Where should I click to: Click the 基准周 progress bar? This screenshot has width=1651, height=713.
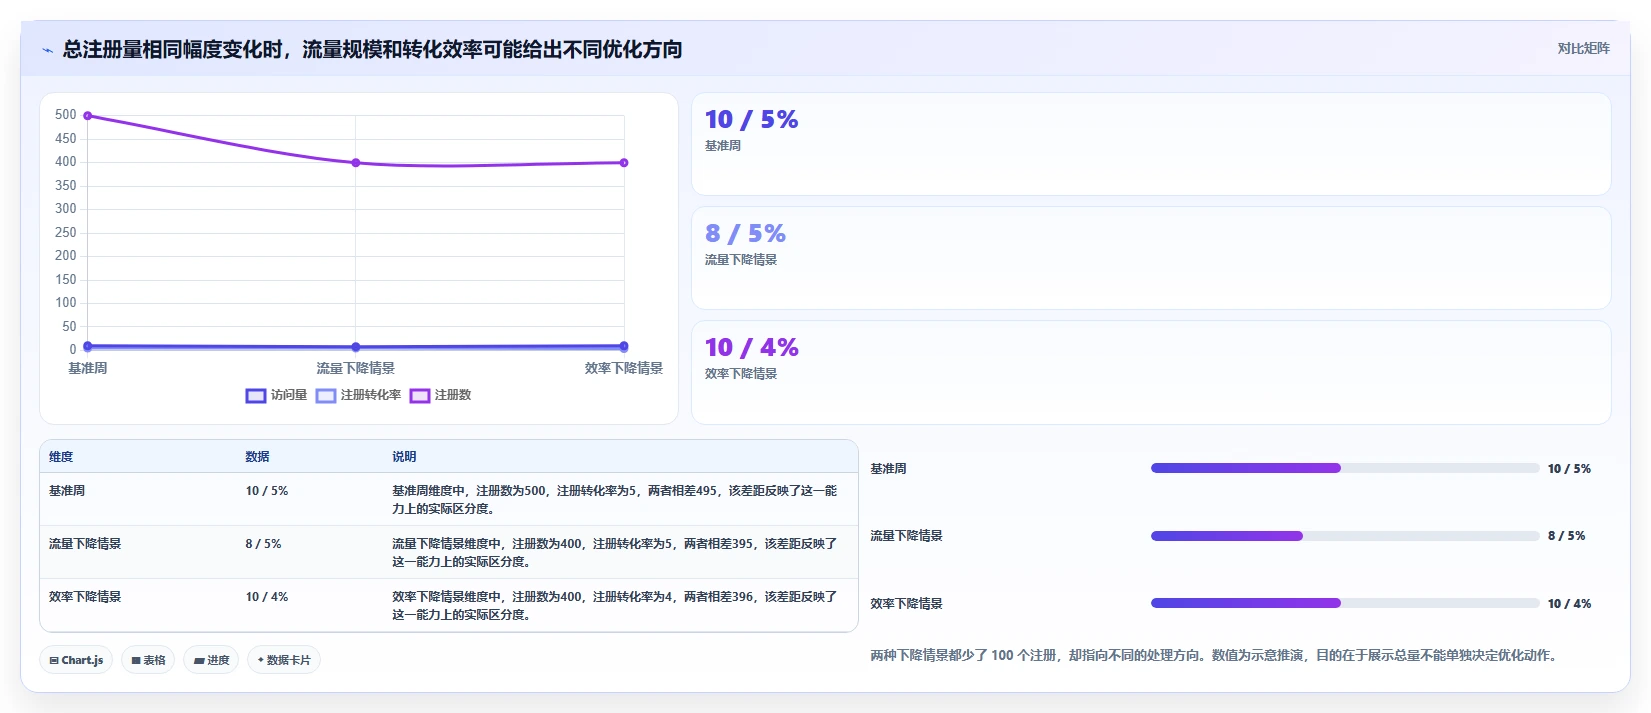(1345, 468)
